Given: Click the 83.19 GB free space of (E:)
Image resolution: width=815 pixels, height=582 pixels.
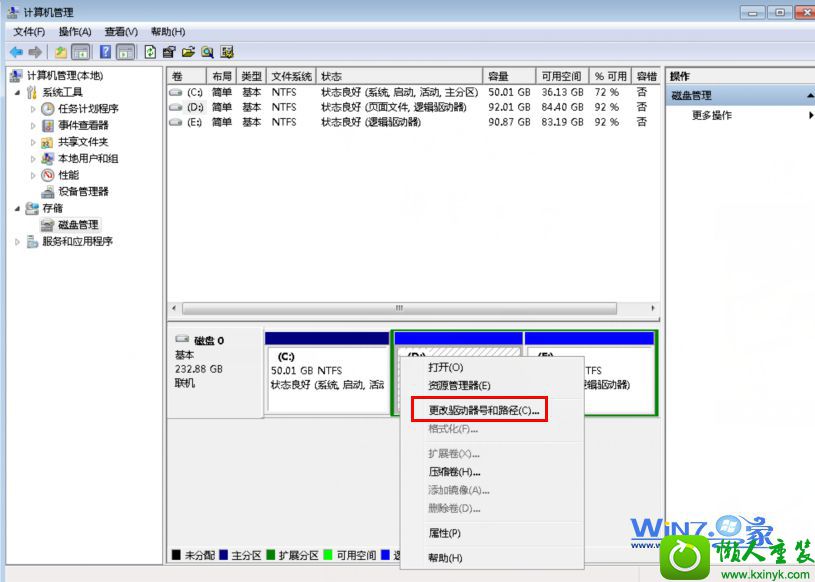Looking at the screenshot, I should point(562,122).
